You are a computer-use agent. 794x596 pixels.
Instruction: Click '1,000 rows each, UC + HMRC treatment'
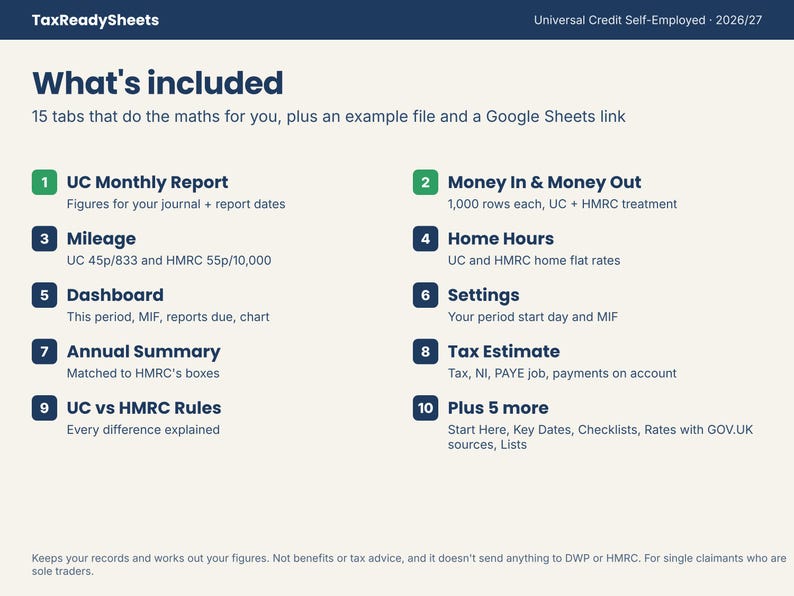click(x=562, y=204)
